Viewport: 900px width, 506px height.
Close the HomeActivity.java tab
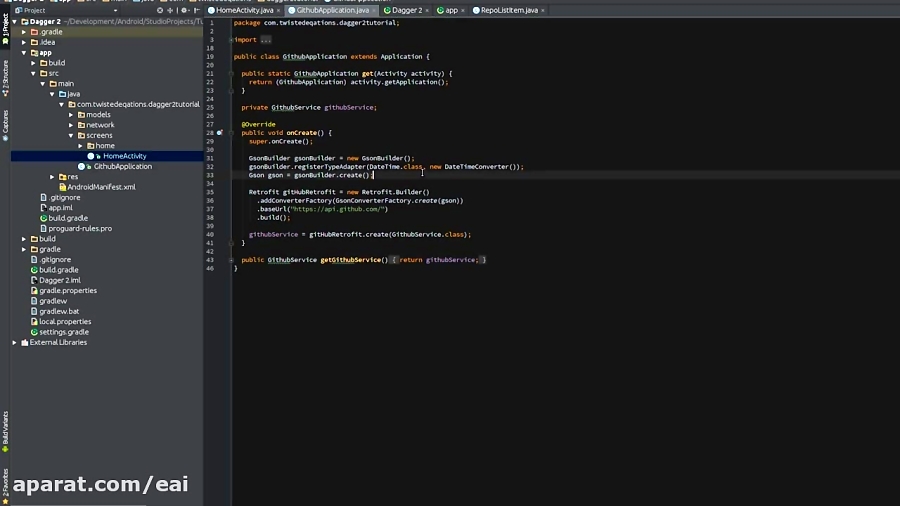coord(278,10)
